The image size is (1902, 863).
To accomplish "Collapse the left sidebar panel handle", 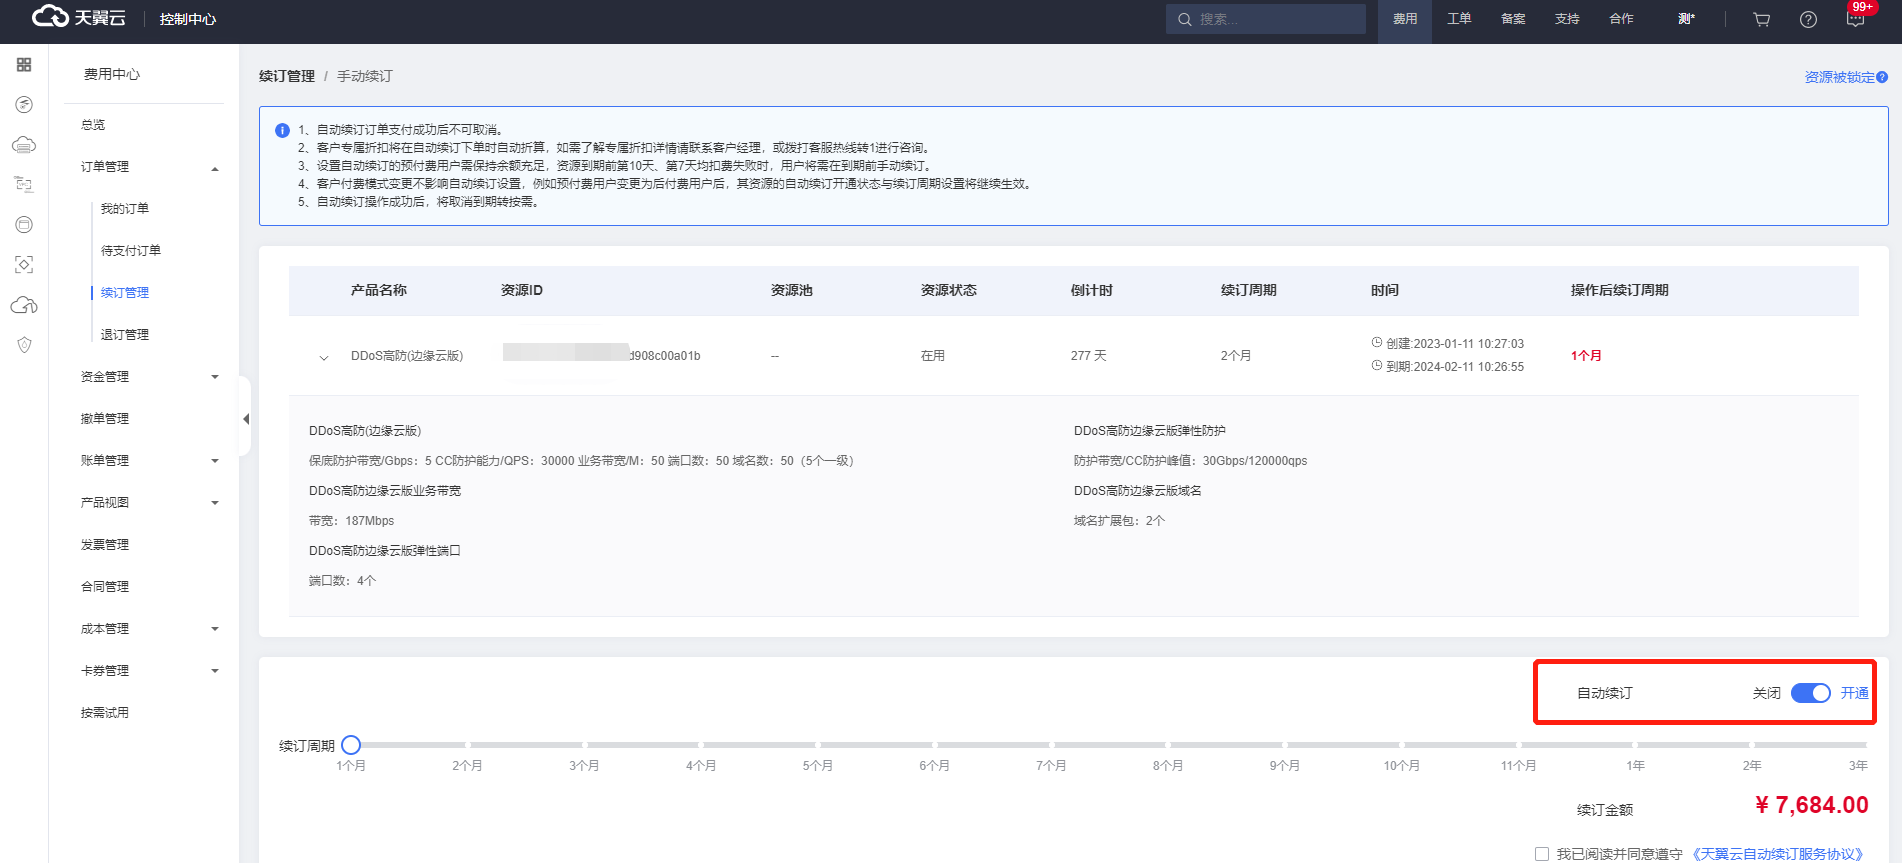I will coord(245,419).
